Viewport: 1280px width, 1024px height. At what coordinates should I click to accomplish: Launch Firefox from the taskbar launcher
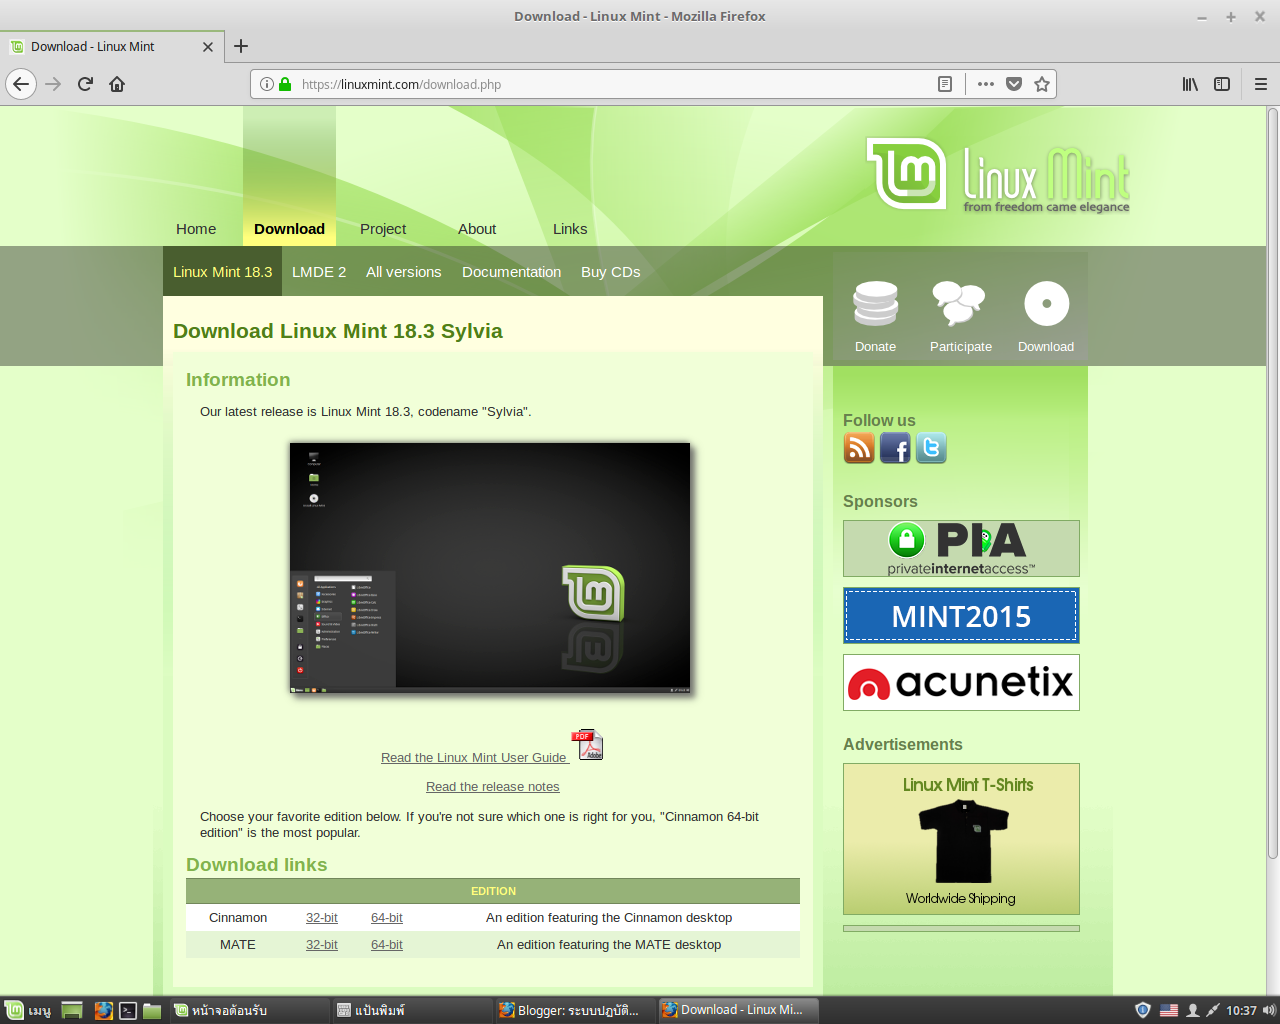click(103, 1010)
